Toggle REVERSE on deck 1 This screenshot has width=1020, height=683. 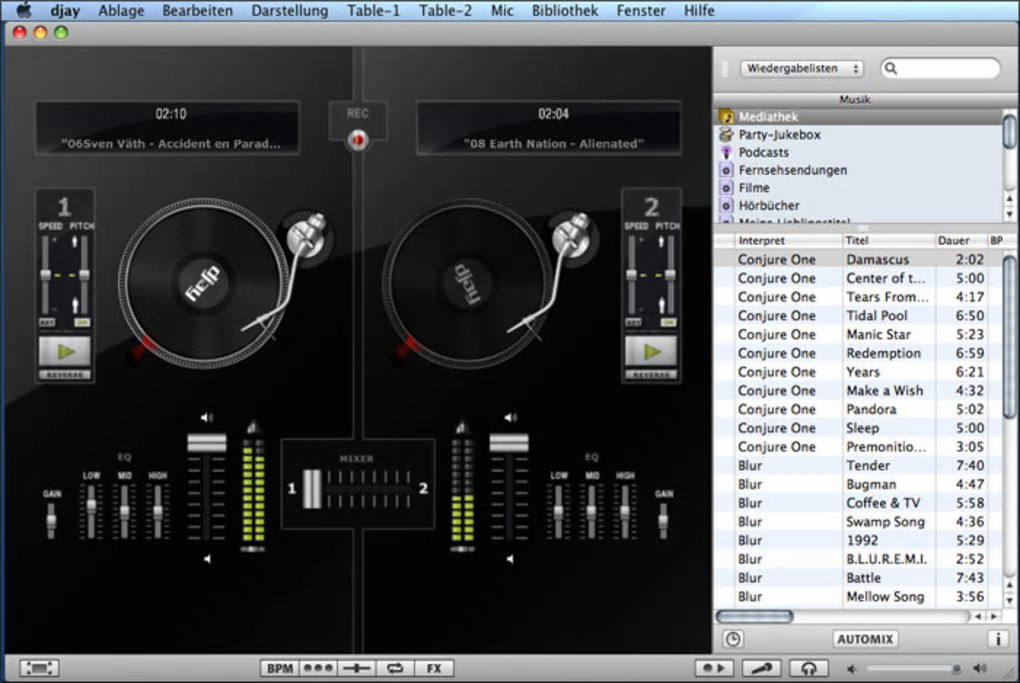[x=65, y=375]
